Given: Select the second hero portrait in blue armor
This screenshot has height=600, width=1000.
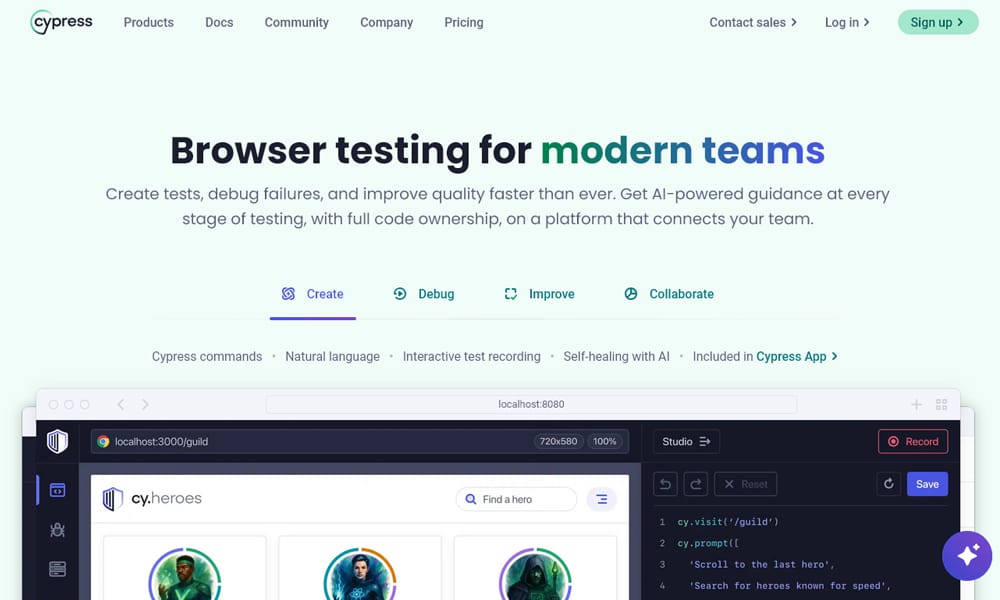Looking at the screenshot, I should (360, 574).
